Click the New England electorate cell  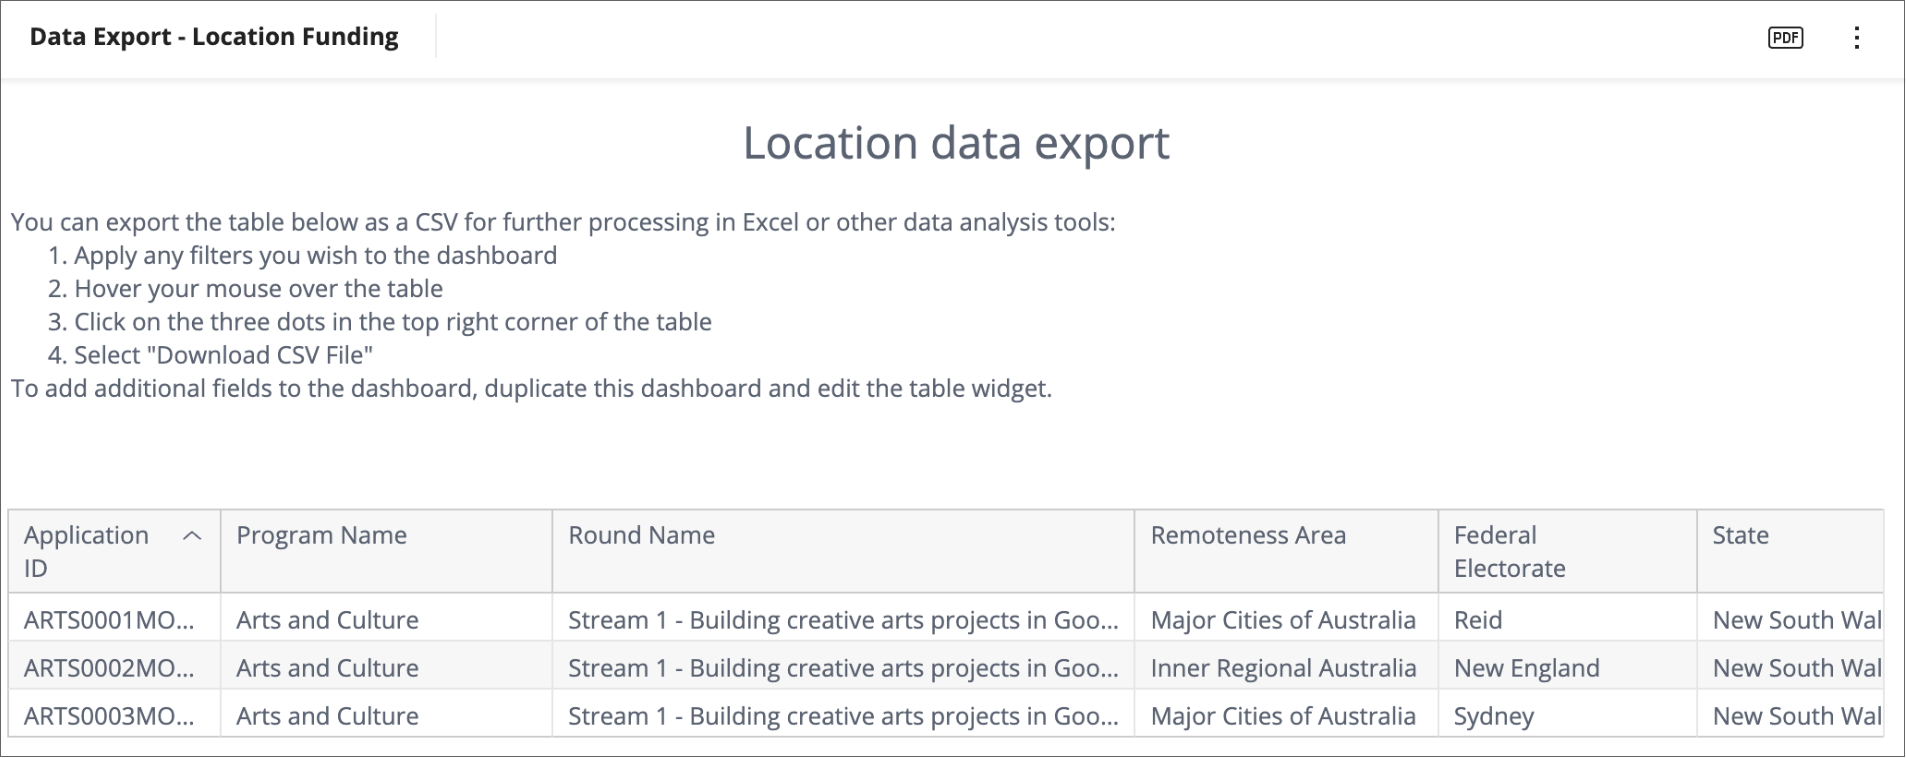pos(1526,668)
